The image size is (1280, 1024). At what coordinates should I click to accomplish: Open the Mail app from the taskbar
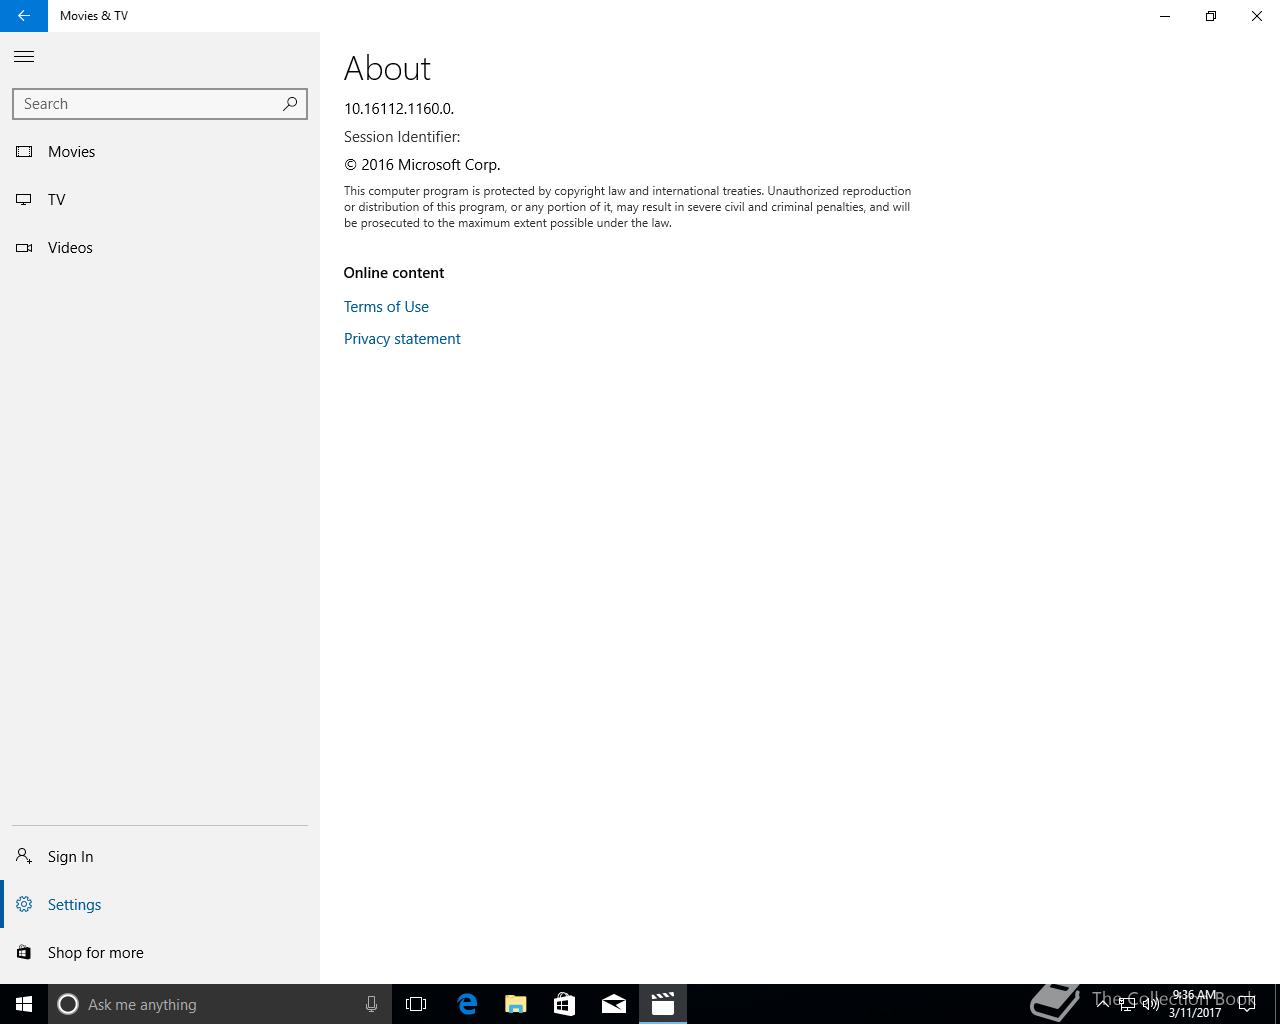614,1004
